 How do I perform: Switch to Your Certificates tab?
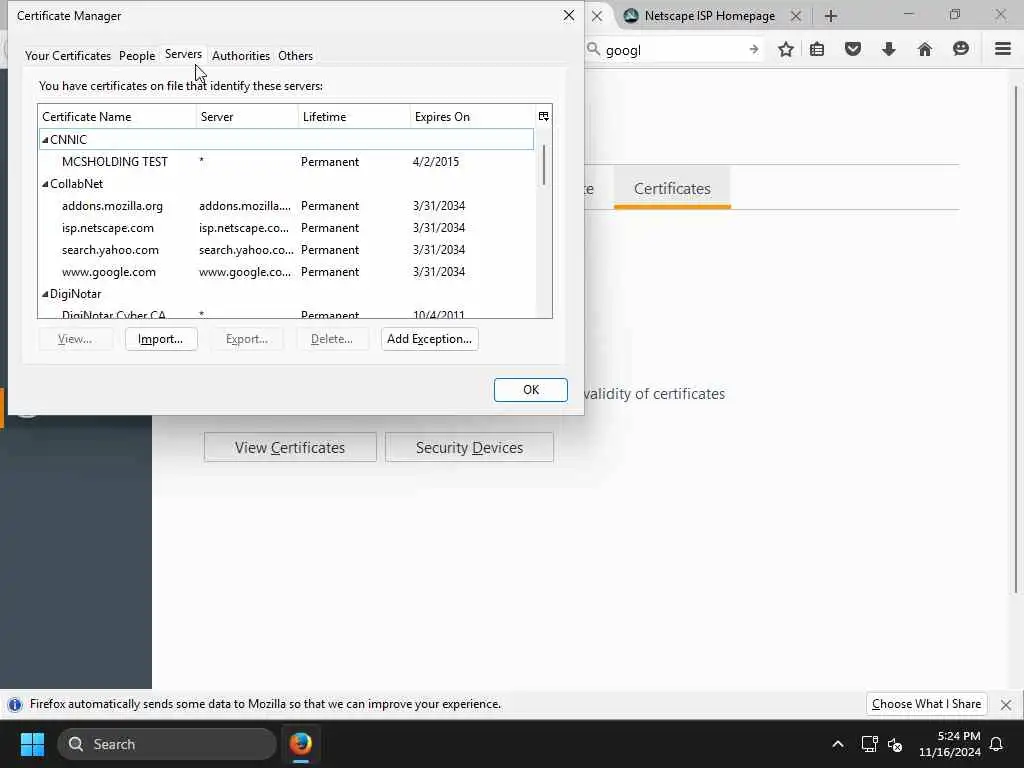point(68,56)
